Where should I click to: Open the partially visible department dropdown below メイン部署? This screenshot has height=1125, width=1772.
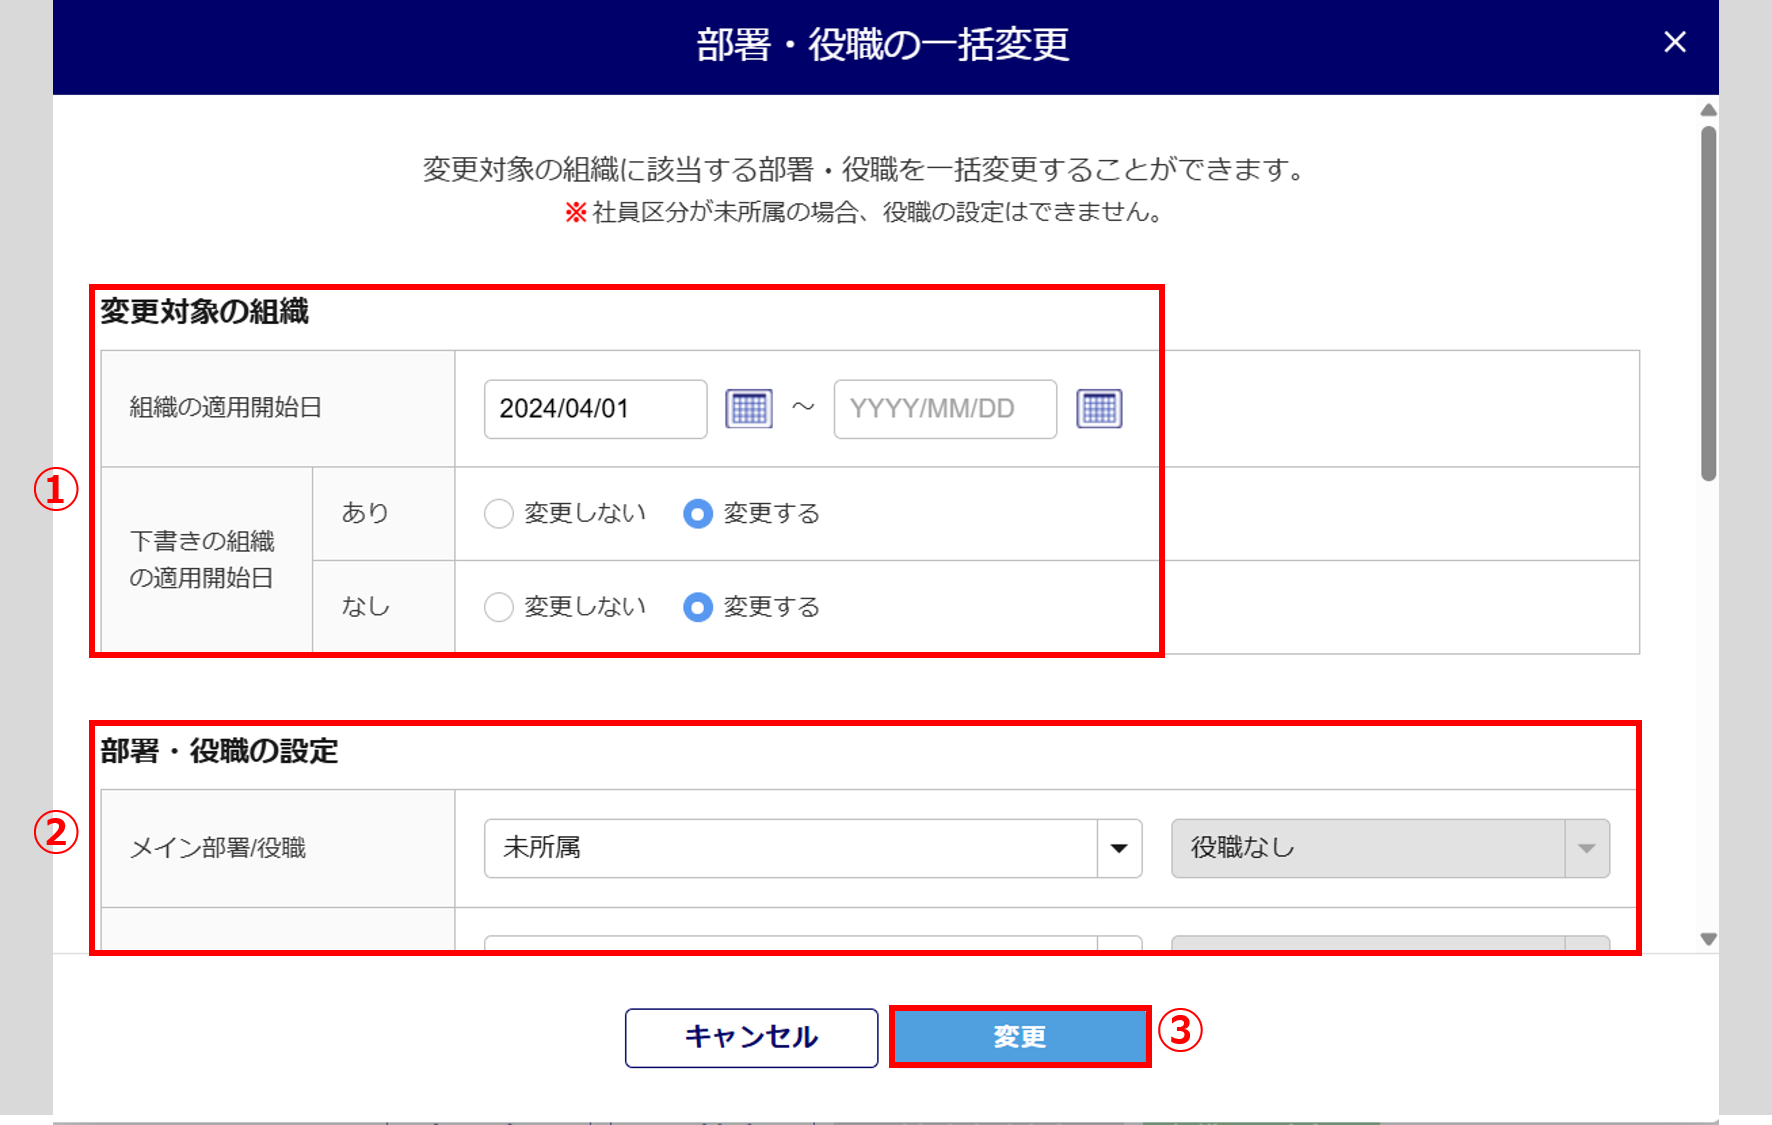tap(790, 943)
